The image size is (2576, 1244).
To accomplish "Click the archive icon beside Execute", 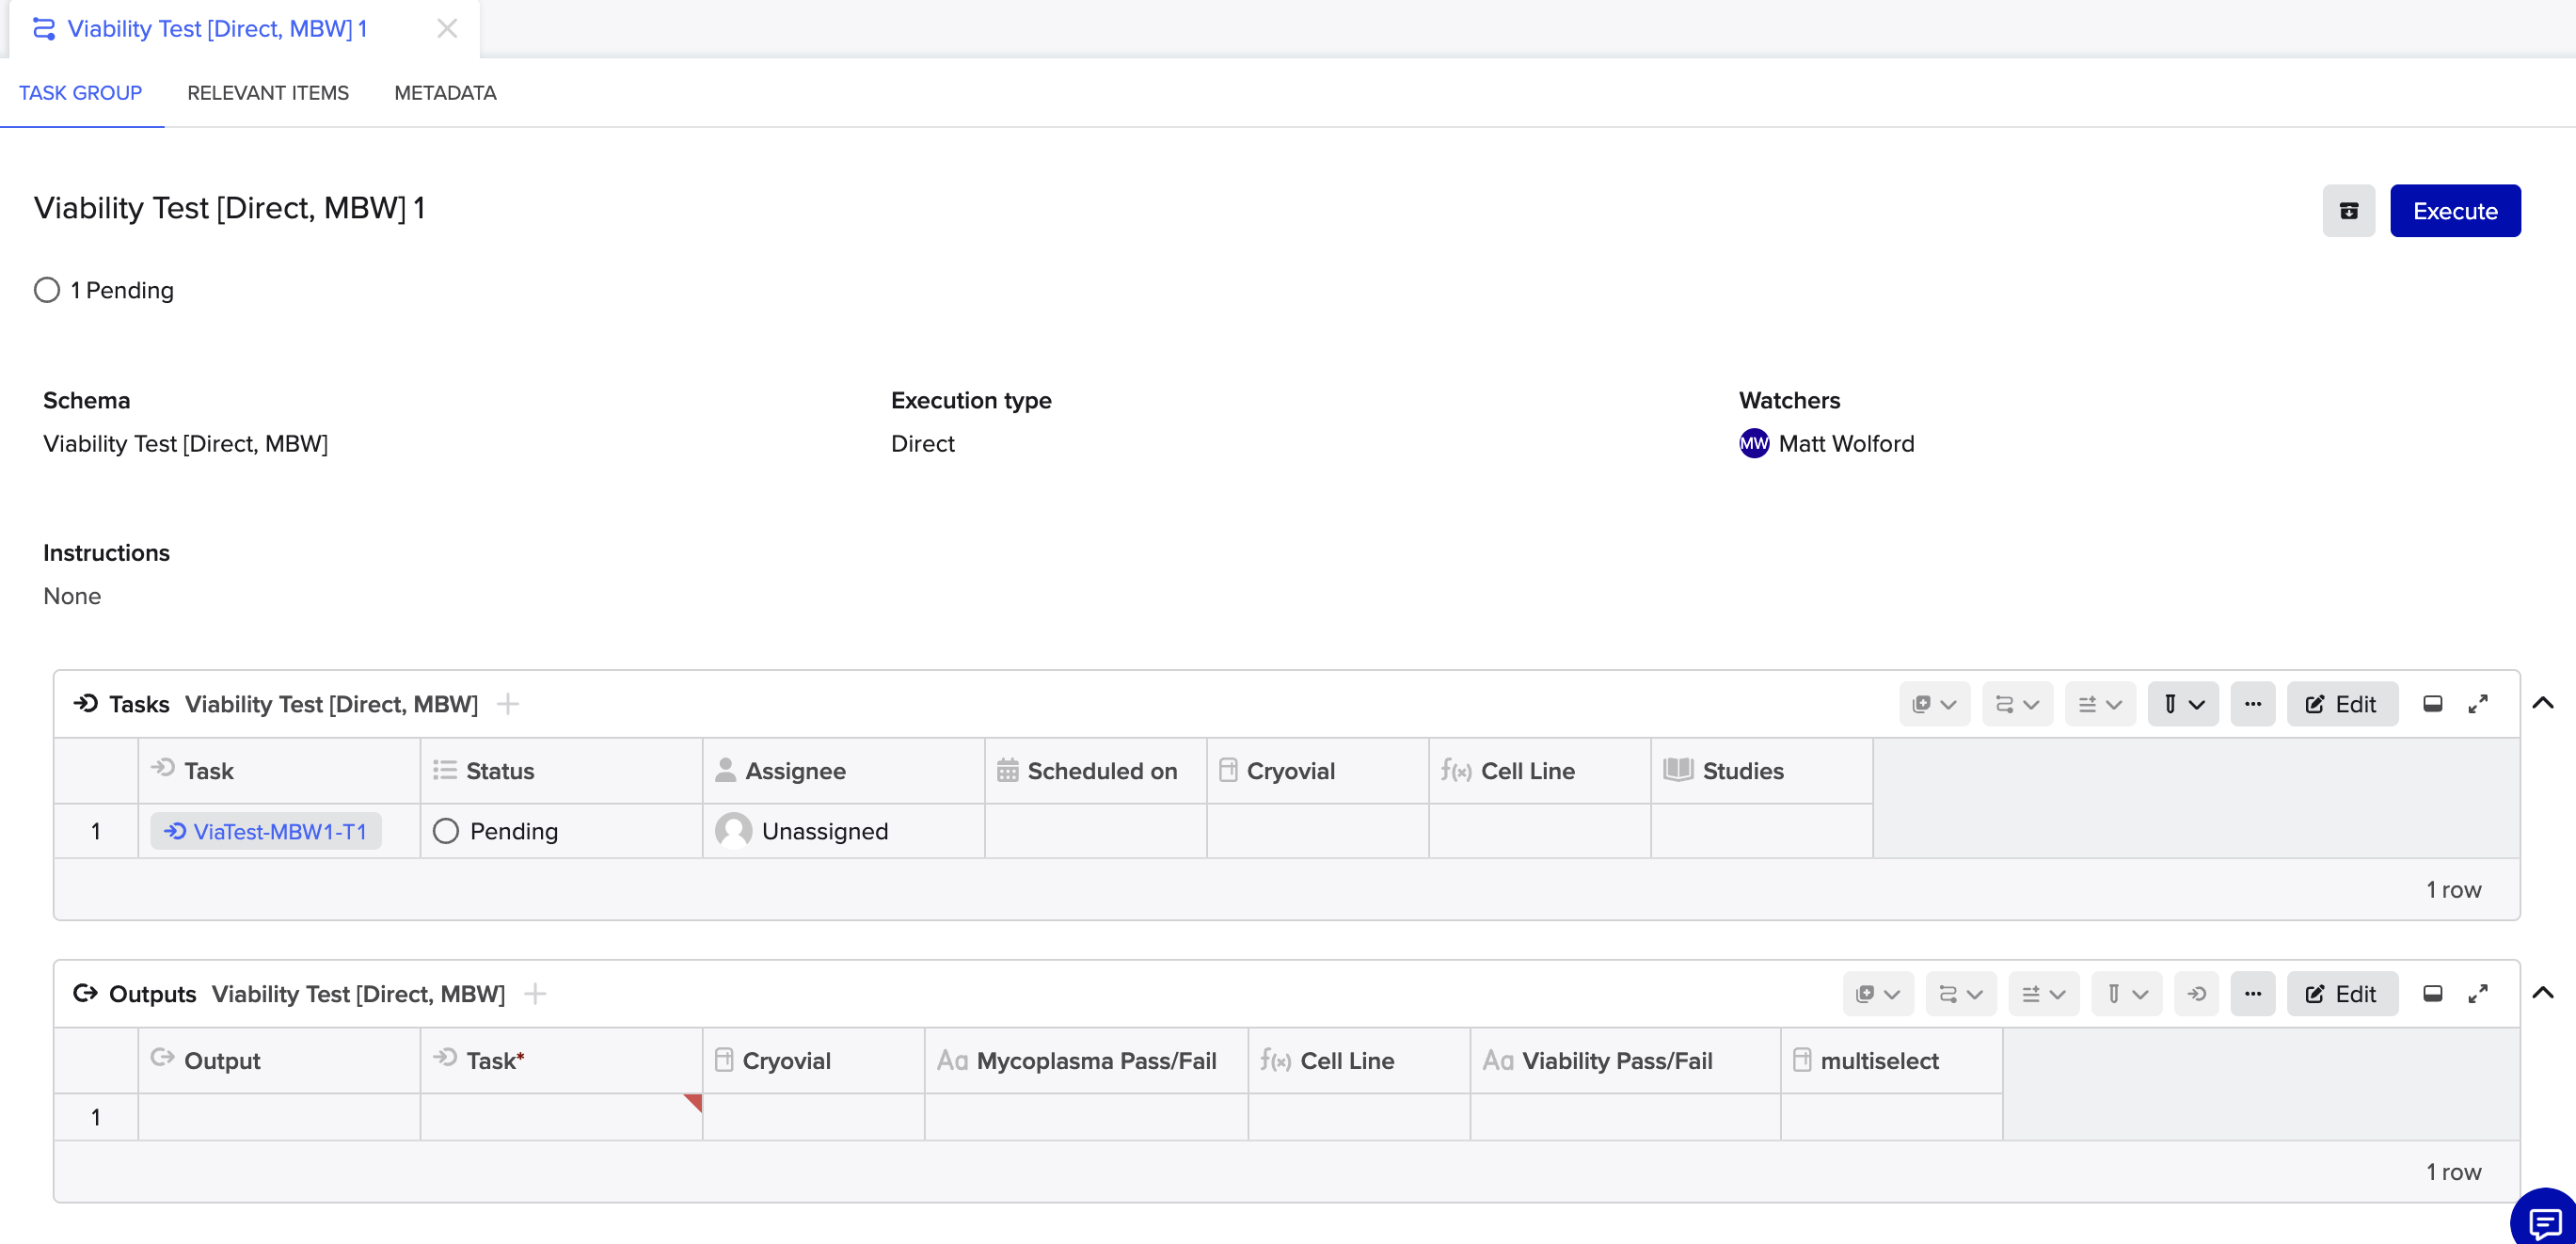I will point(2348,211).
